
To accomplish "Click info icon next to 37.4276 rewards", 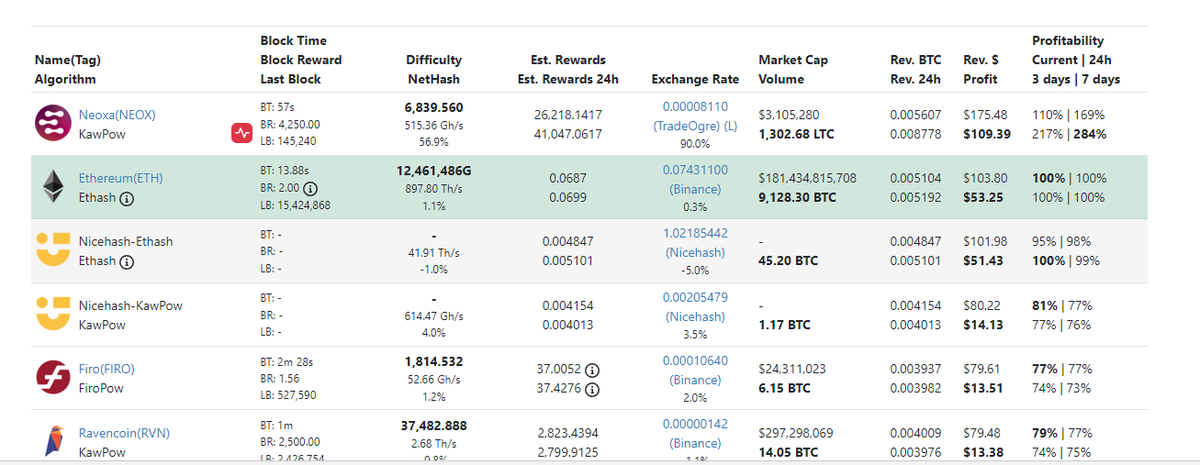I will pos(591,389).
